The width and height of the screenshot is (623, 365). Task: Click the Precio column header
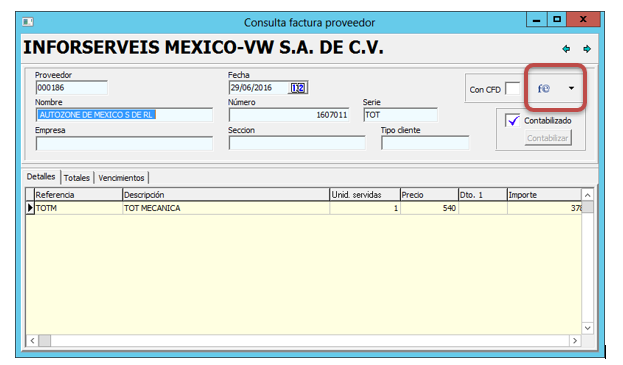click(x=430, y=195)
